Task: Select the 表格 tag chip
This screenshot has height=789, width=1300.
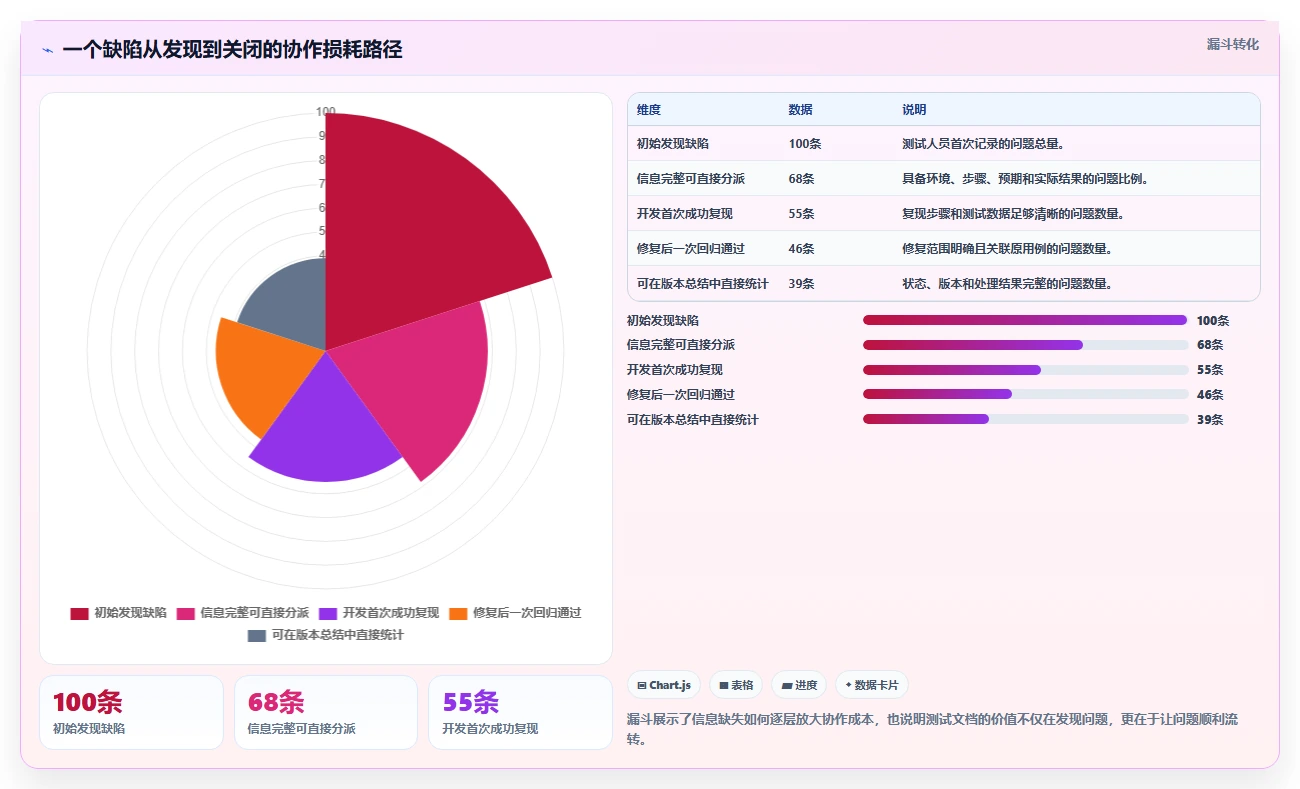Action: click(736, 685)
